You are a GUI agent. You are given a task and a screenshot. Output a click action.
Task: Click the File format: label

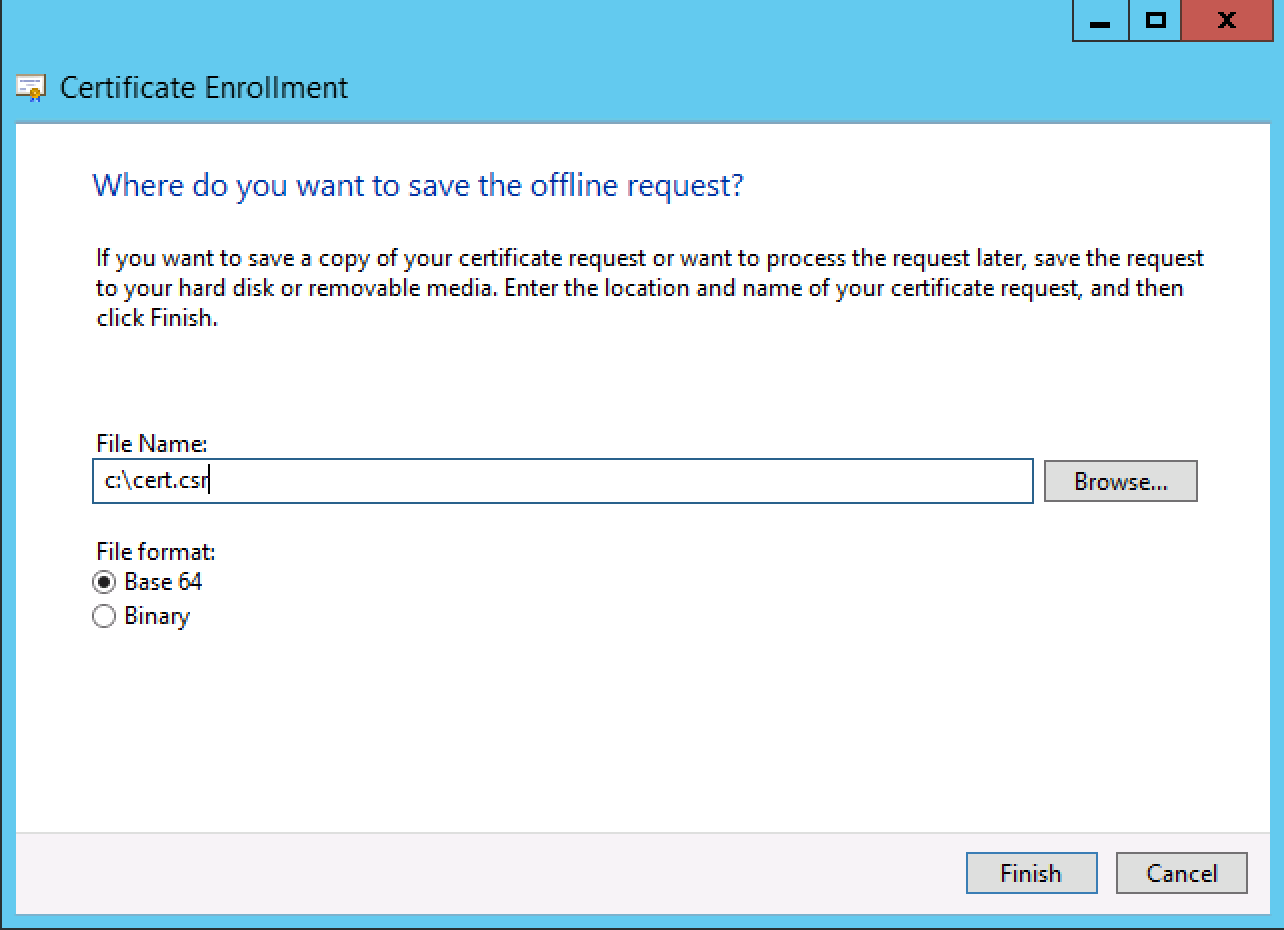click(155, 551)
